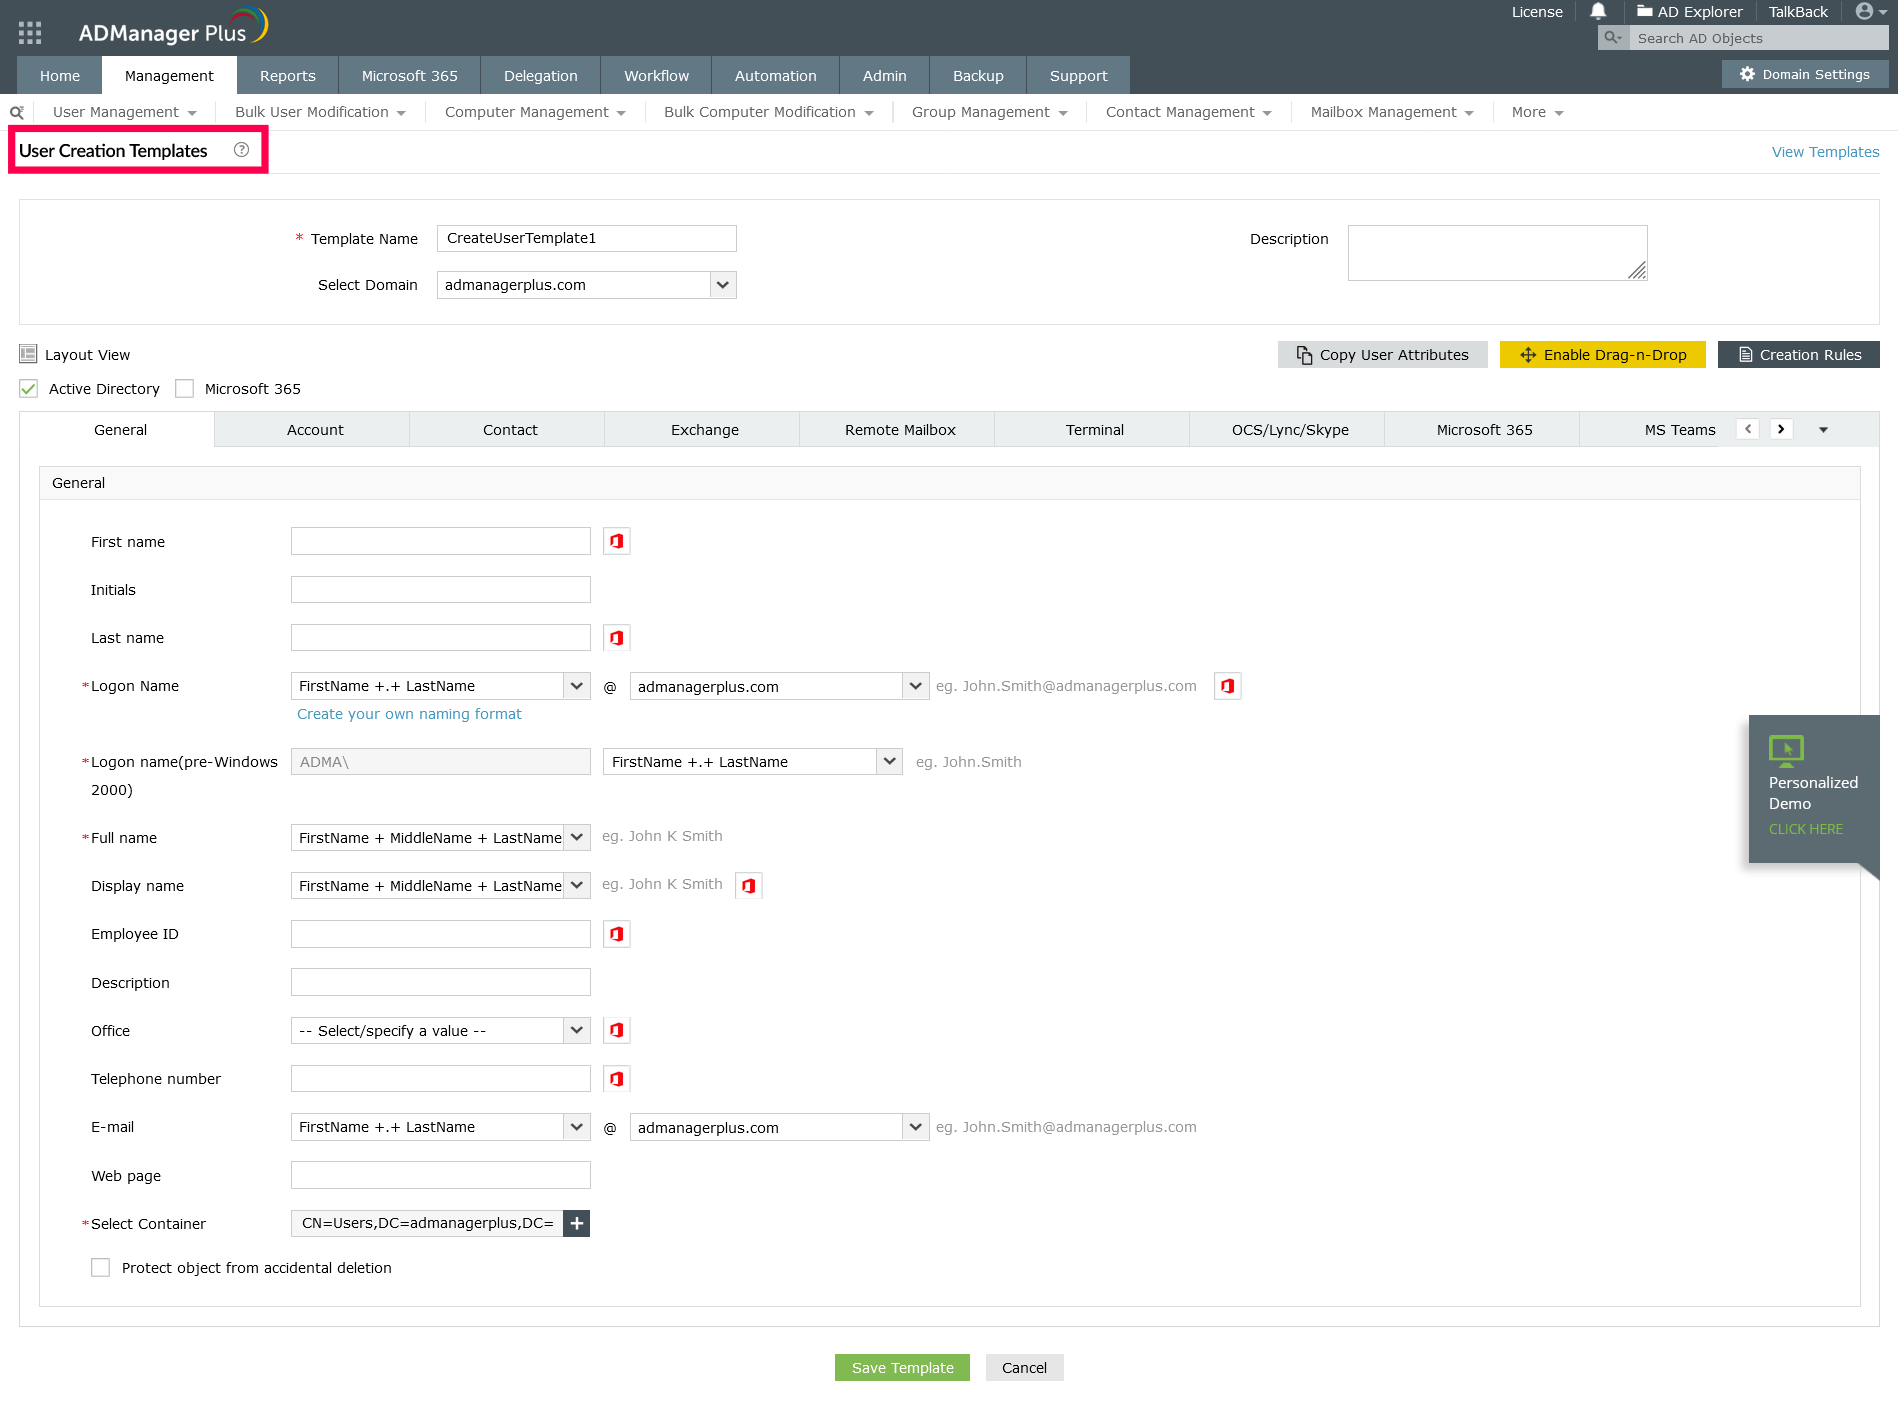The width and height of the screenshot is (1898, 1406).
Task: Click the Search AD Objects field
Action: tap(1758, 38)
